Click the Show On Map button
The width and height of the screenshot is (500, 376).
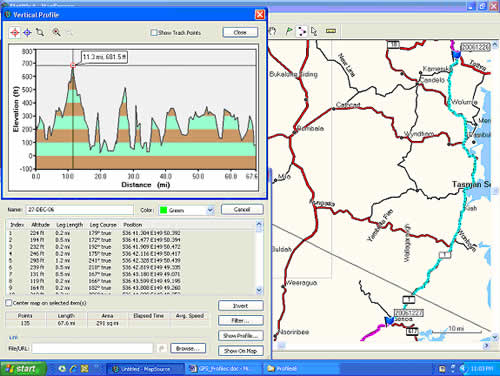pos(241,351)
